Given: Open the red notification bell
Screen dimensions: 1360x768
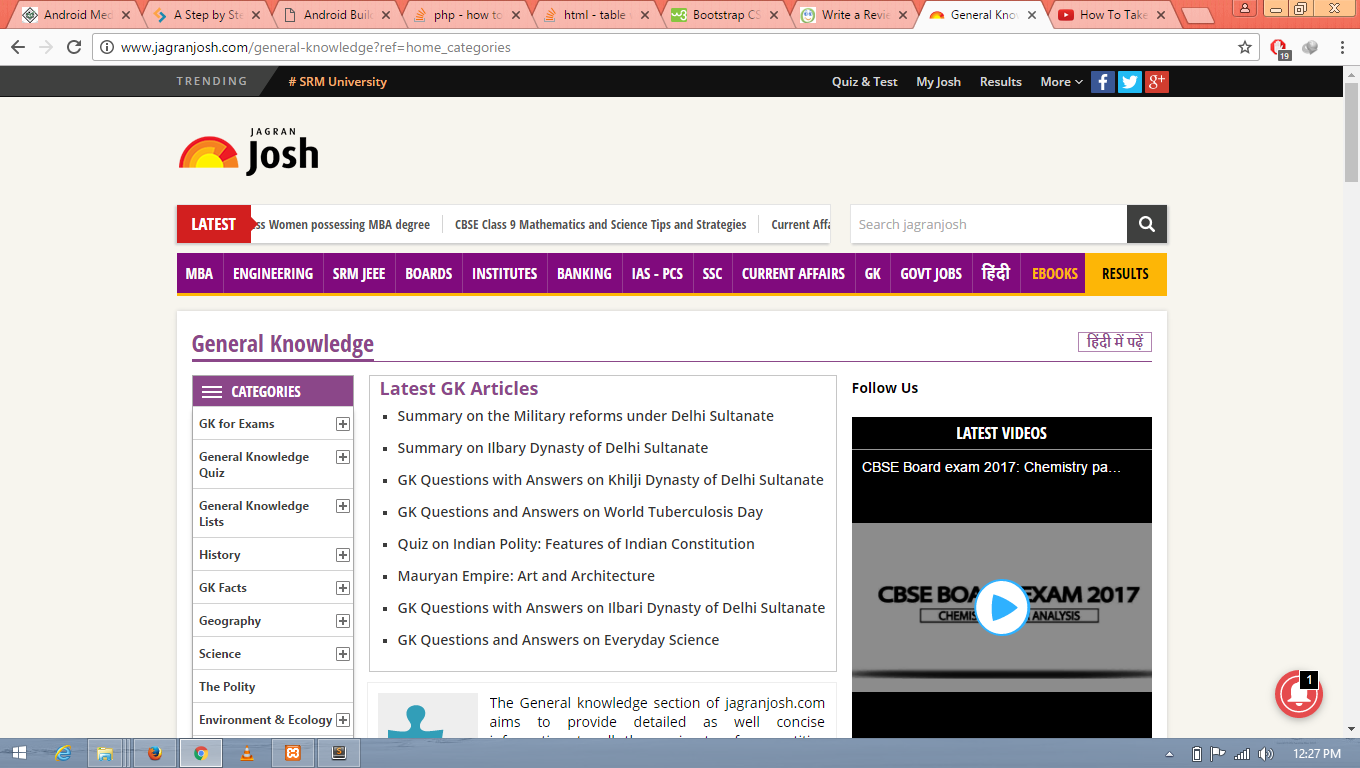Looking at the screenshot, I should 1299,694.
